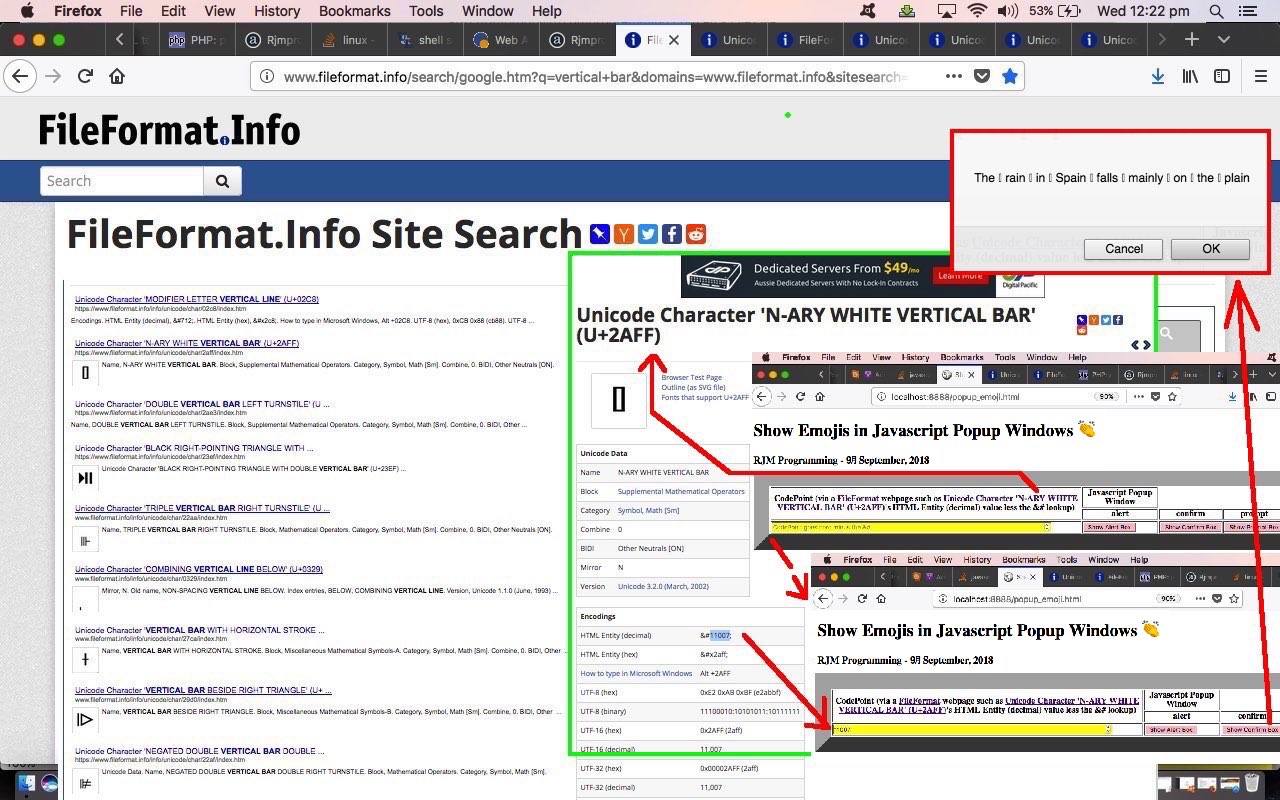
Task: Open 'MODIFIER LETTER VERTICAL LINE' result
Action: click(x=197, y=299)
